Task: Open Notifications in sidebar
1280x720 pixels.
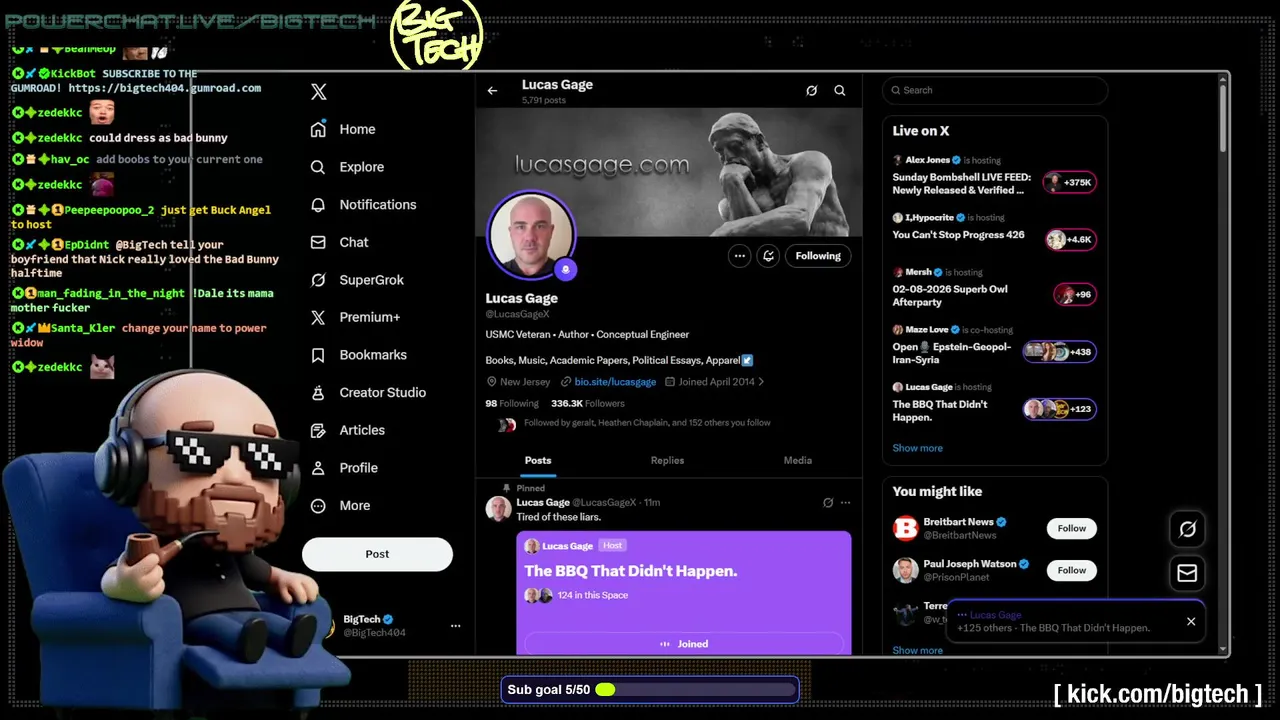Action: [363, 204]
